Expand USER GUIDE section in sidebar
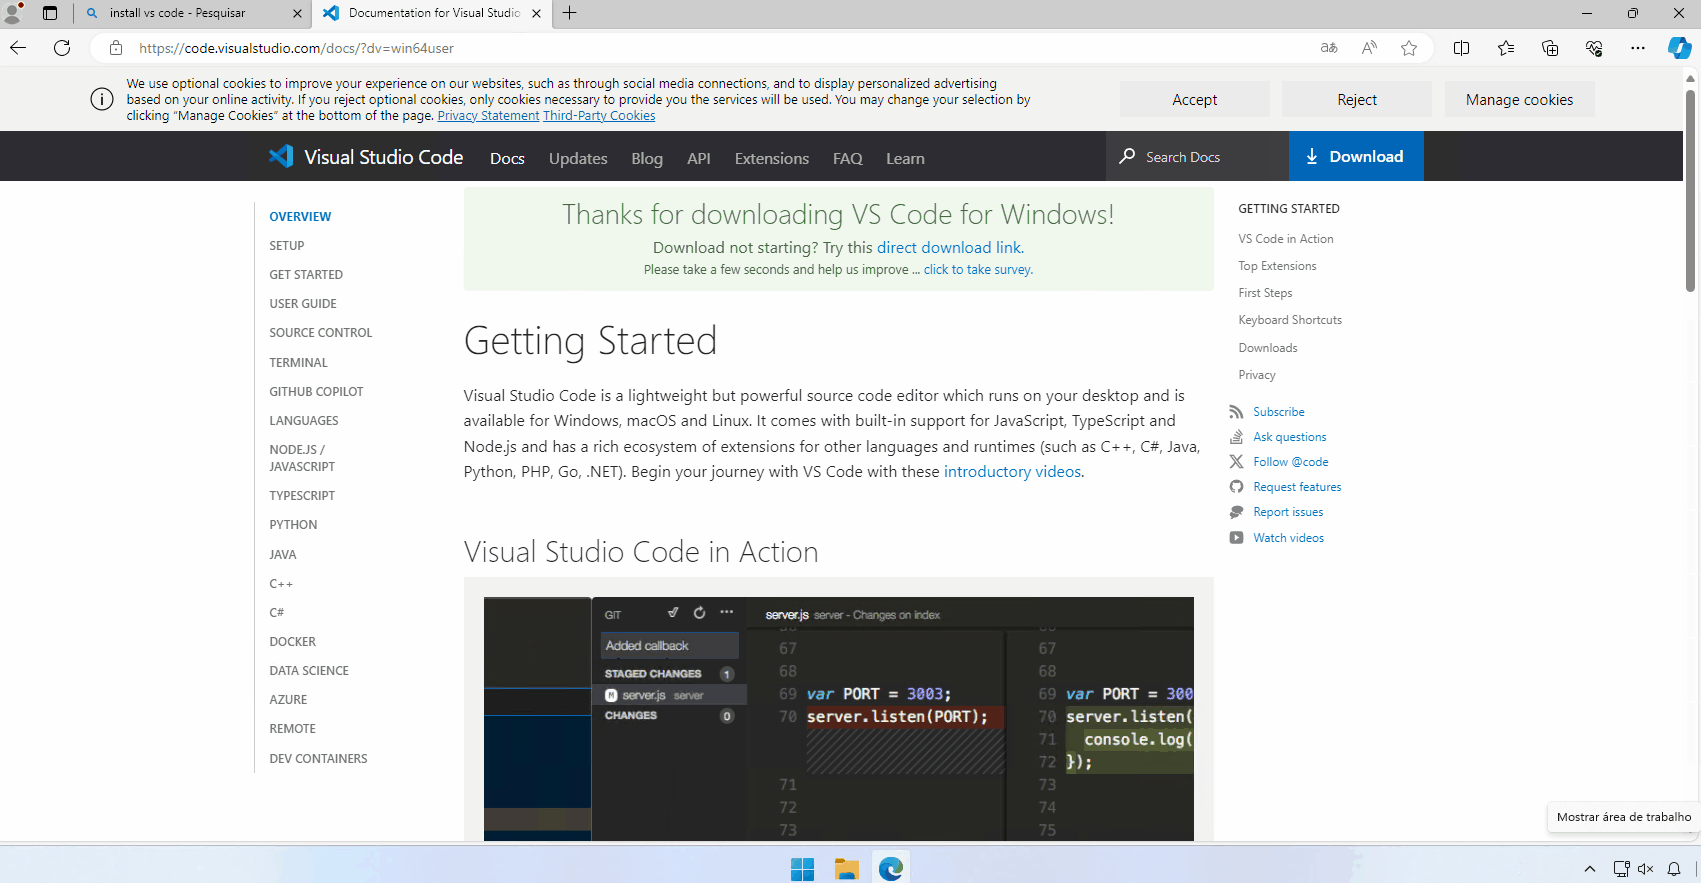 click(x=303, y=303)
